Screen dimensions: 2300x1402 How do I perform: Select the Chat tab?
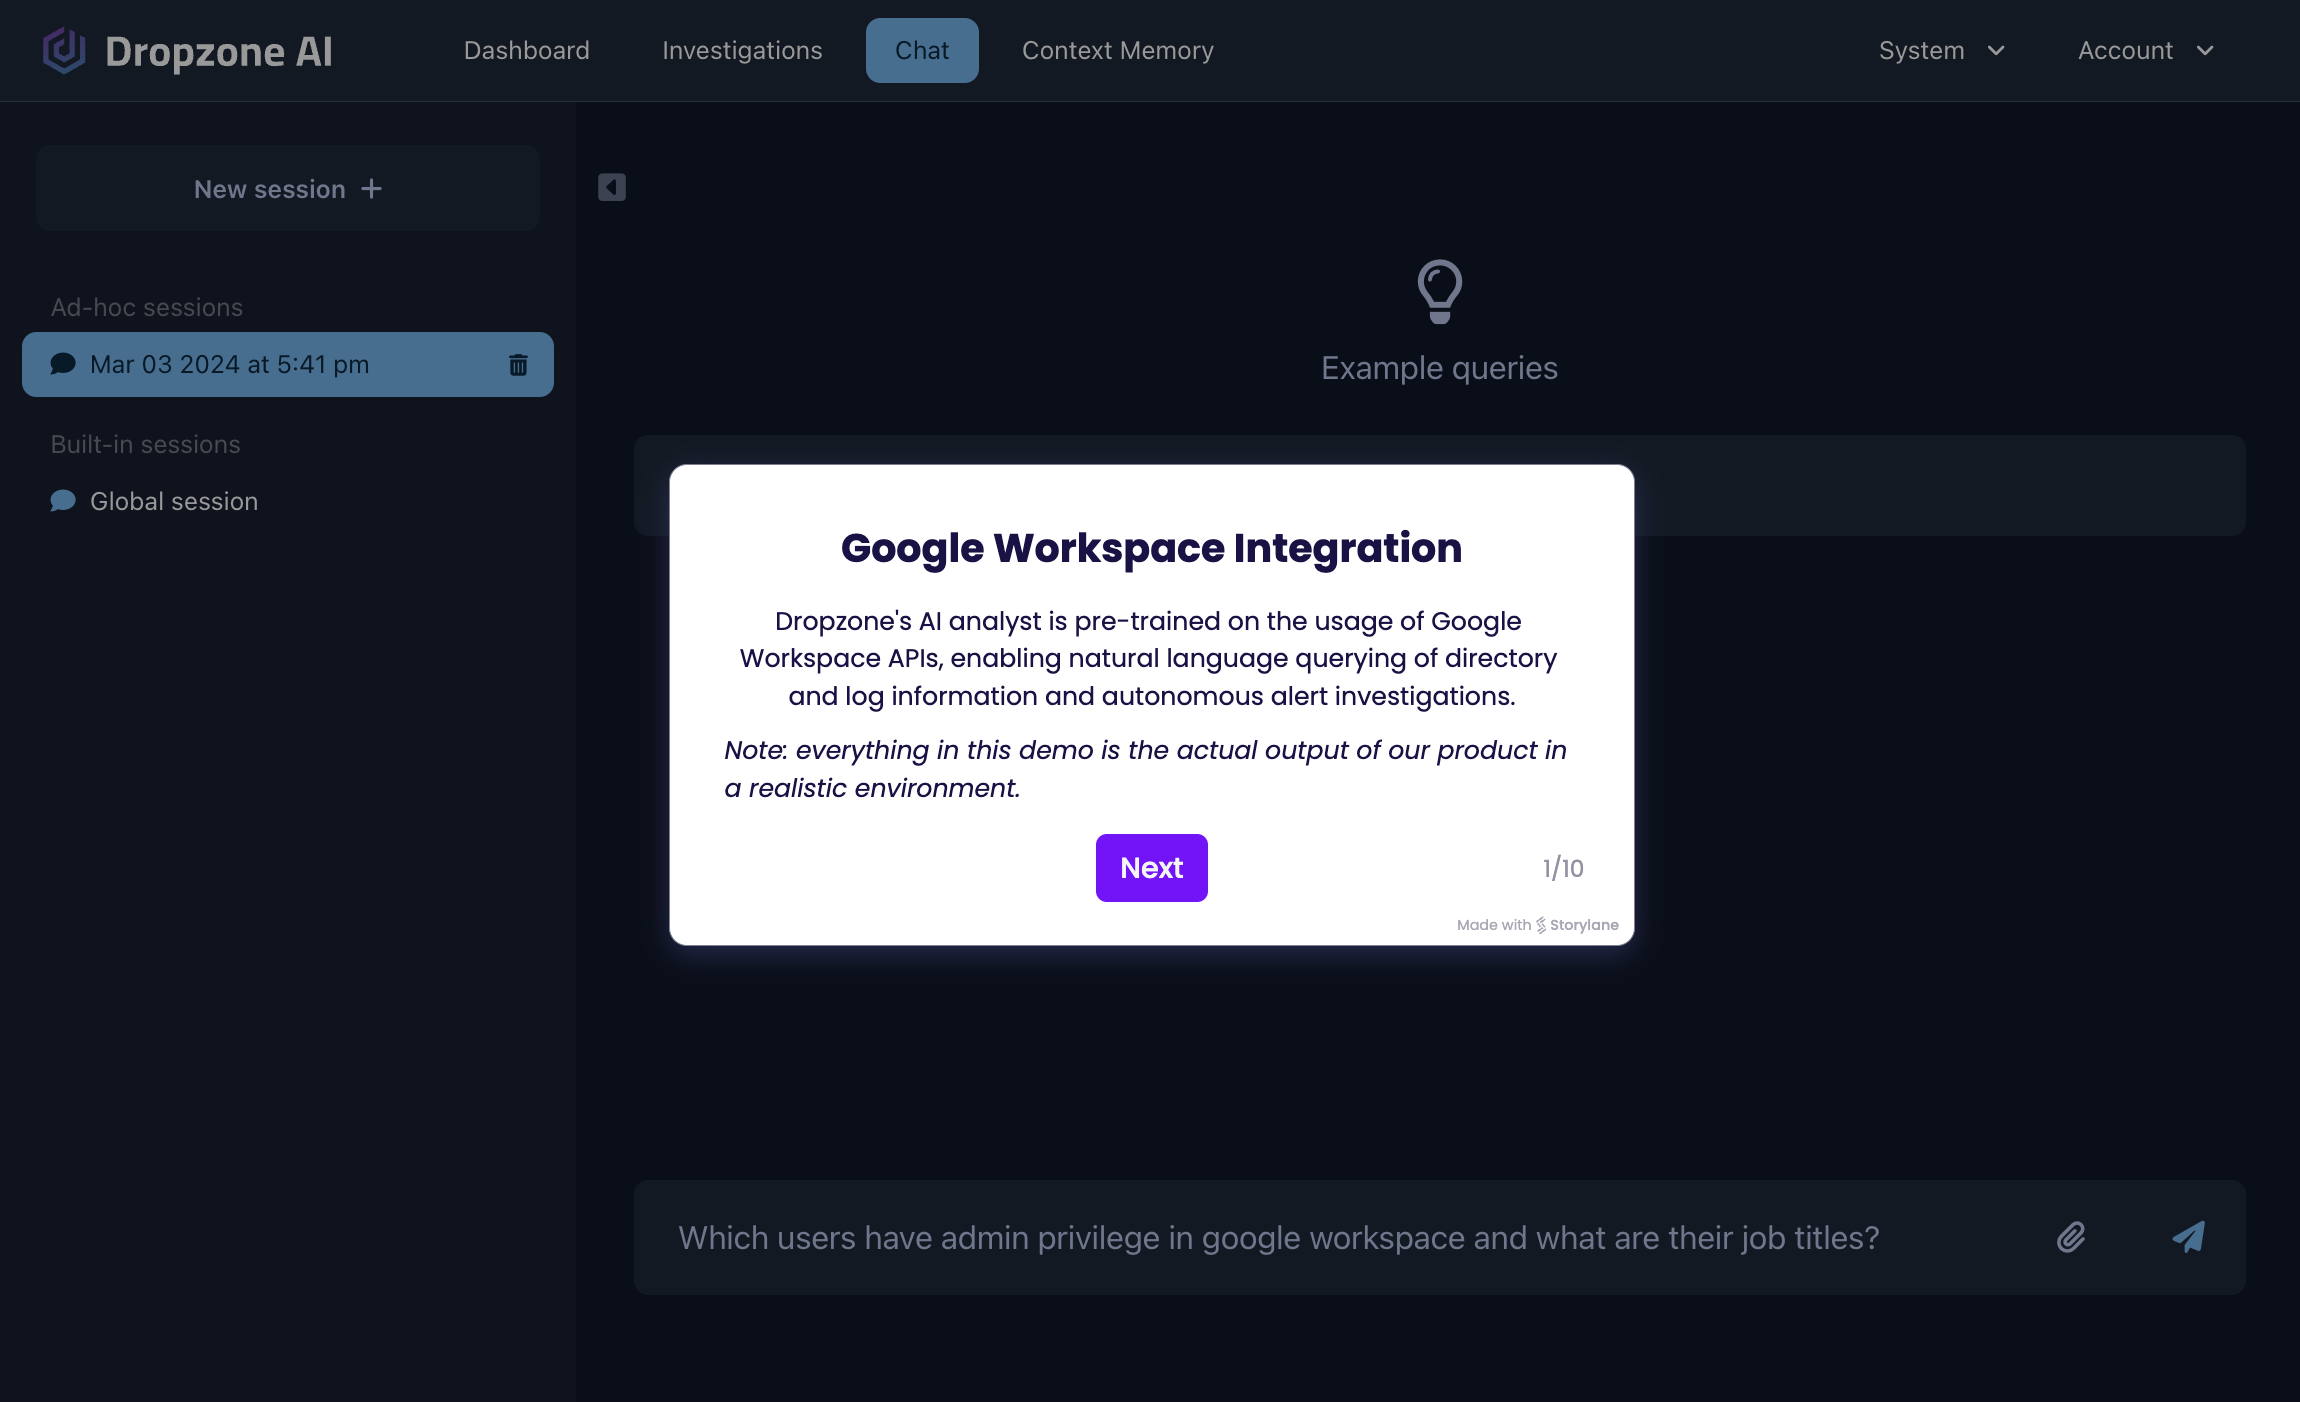tap(922, 51)
